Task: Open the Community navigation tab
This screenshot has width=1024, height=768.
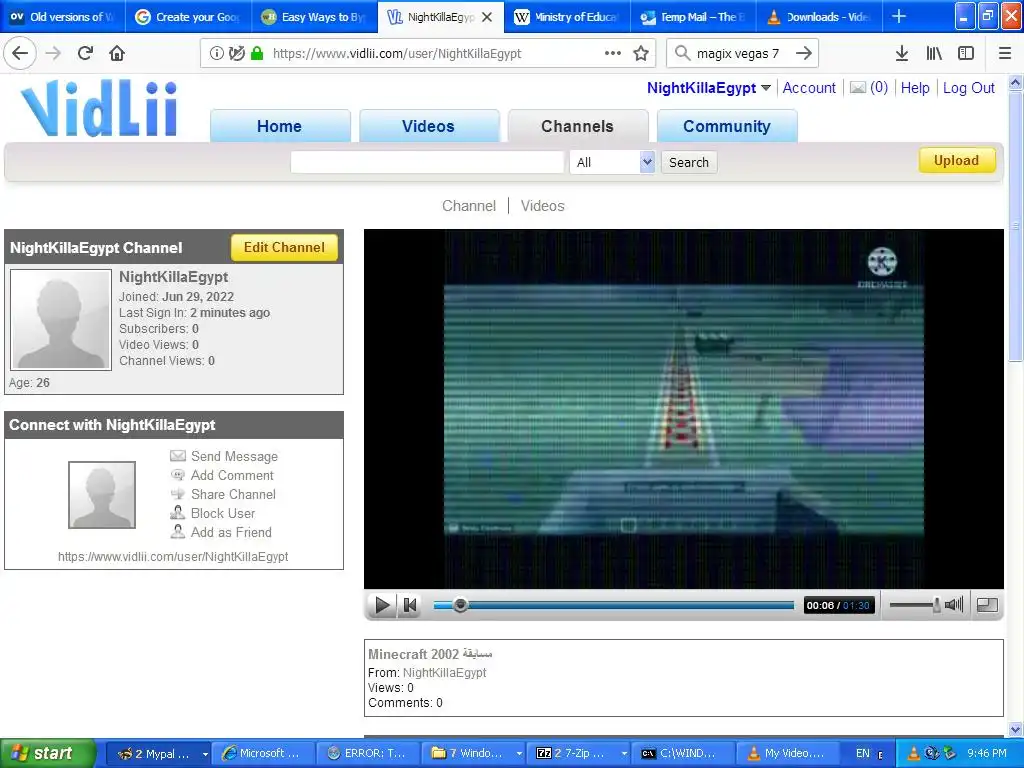Action: pos(727,126)
